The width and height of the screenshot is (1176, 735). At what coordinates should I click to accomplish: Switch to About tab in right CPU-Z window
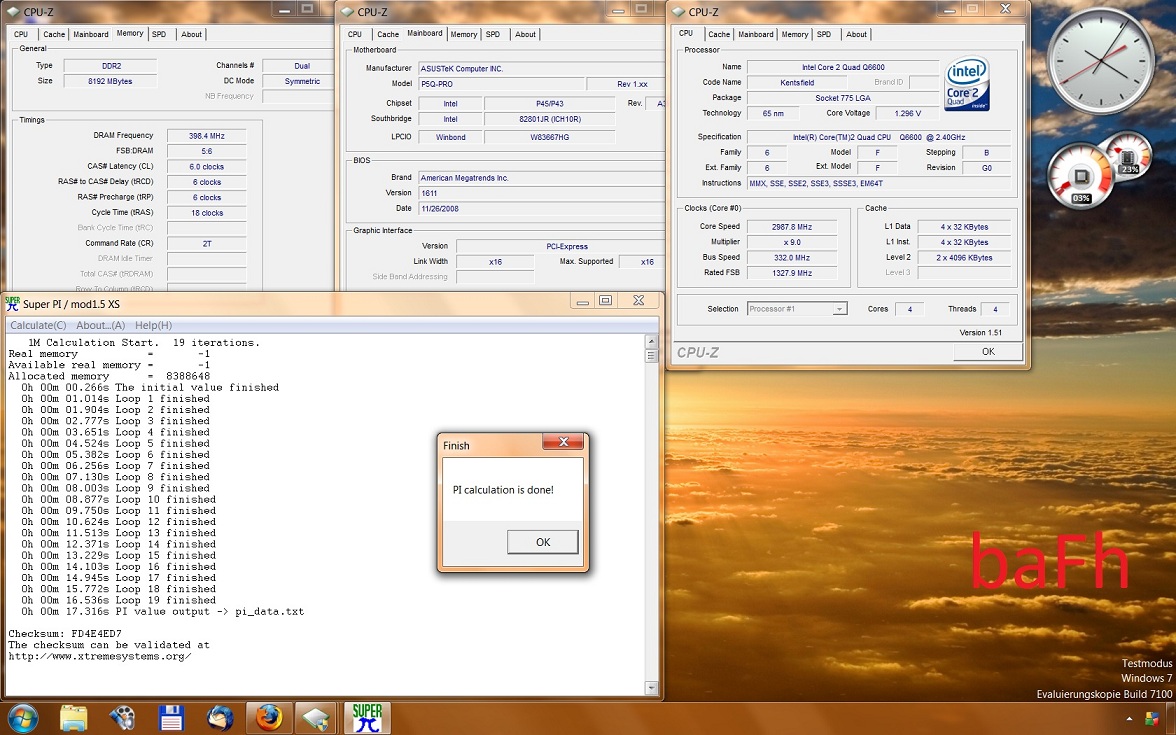coord(856,34)
